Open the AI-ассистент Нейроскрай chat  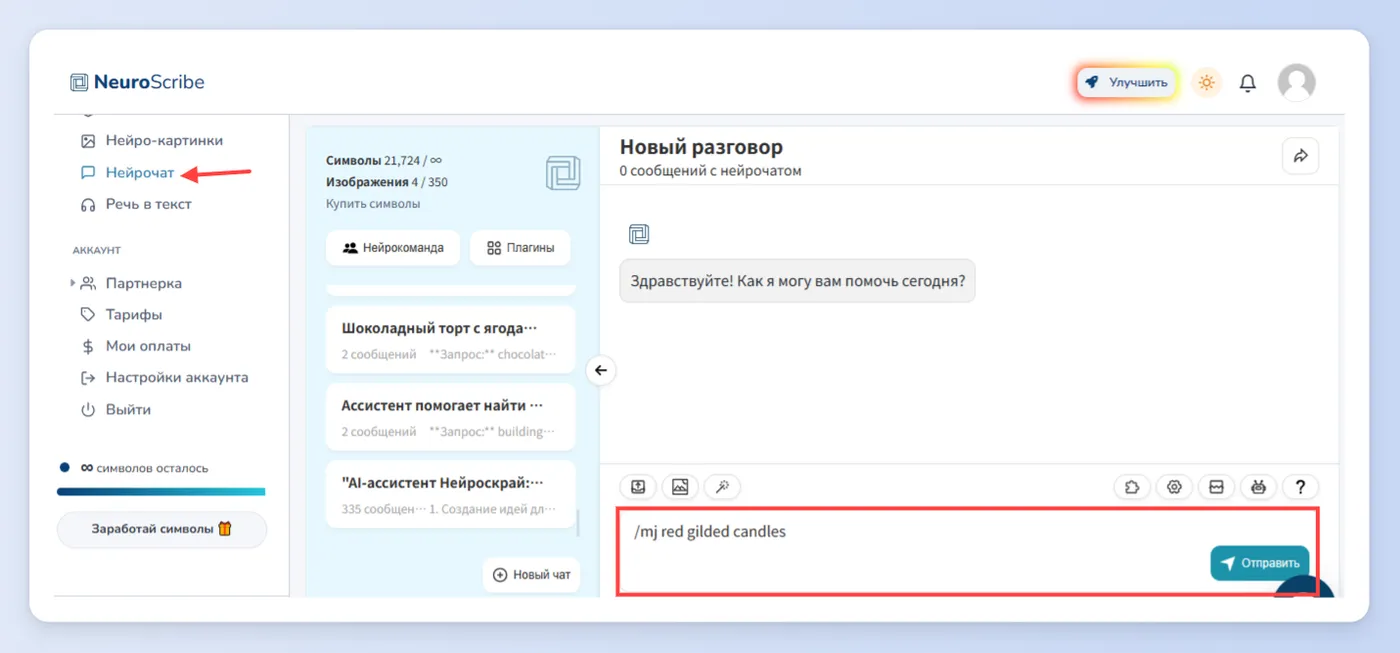point(451,495)
